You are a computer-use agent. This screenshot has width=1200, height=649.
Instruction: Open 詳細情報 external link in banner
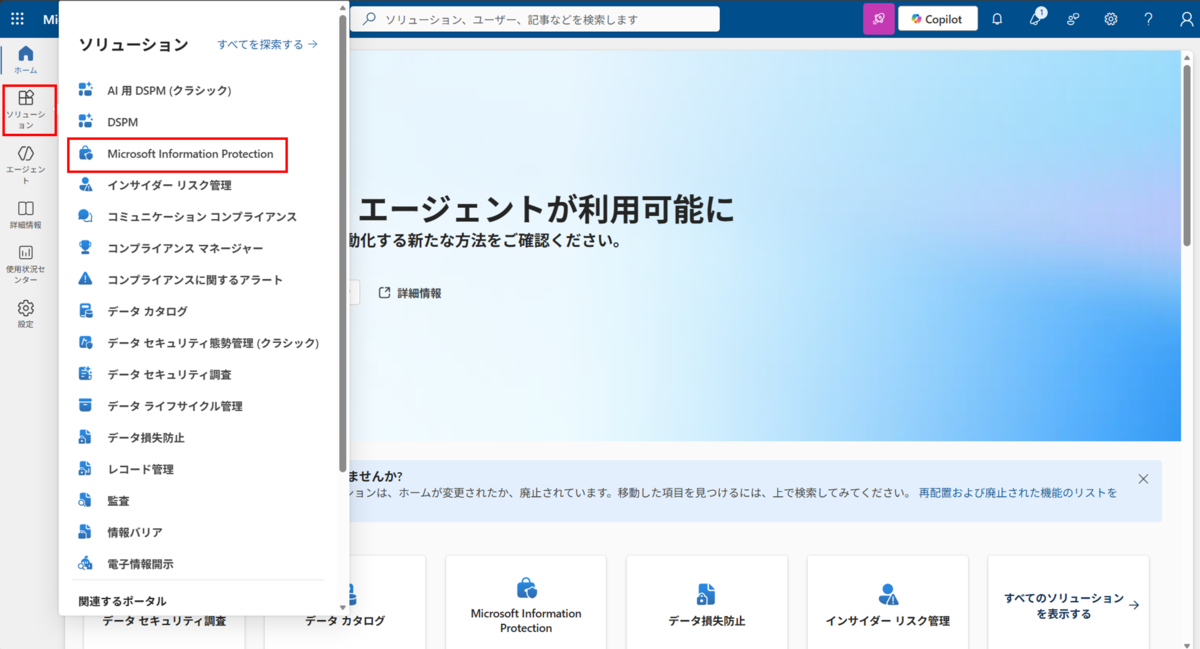[410, 293]
